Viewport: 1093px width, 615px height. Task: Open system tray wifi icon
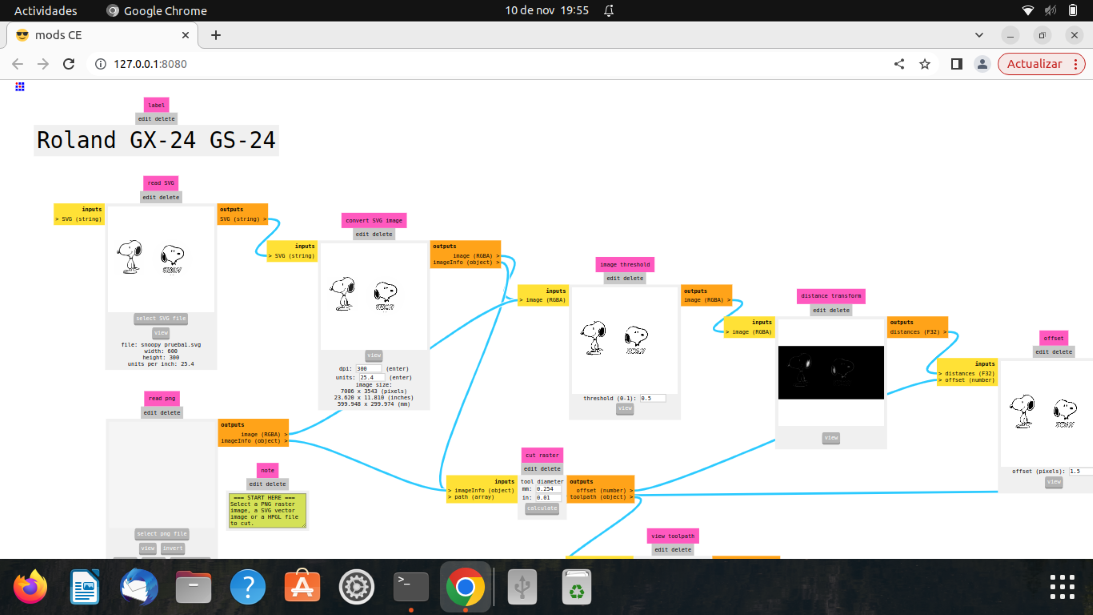pyautogui.click(x=1027, y=10)
